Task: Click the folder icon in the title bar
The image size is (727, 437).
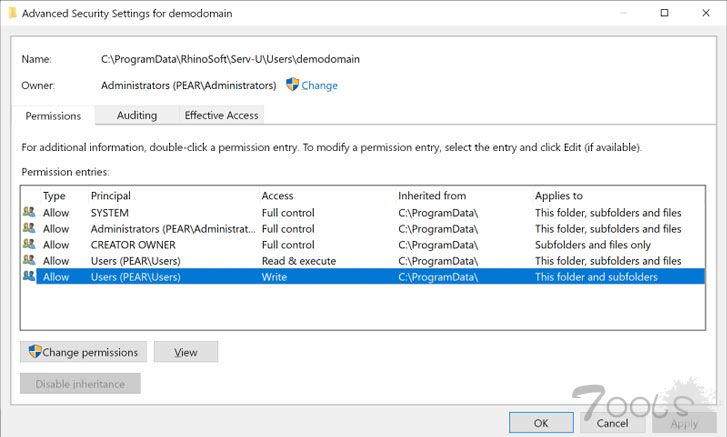Action: pyautogui.click(x=11, y=14)
